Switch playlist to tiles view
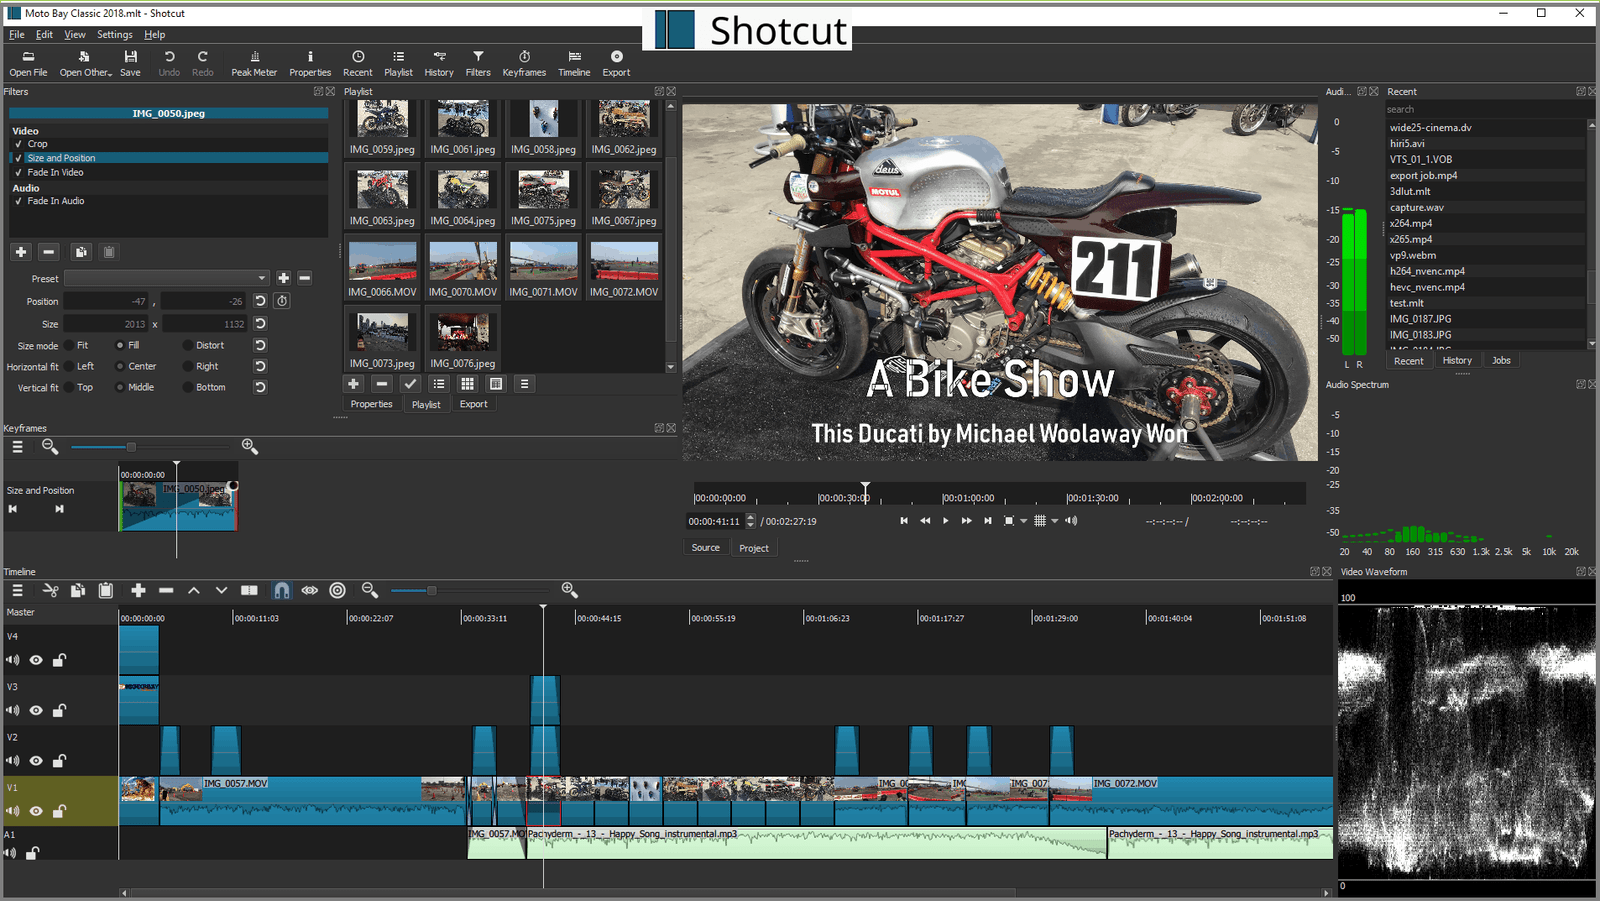The width and height of the screenshot is (1600, 901). tap(467, 384)
